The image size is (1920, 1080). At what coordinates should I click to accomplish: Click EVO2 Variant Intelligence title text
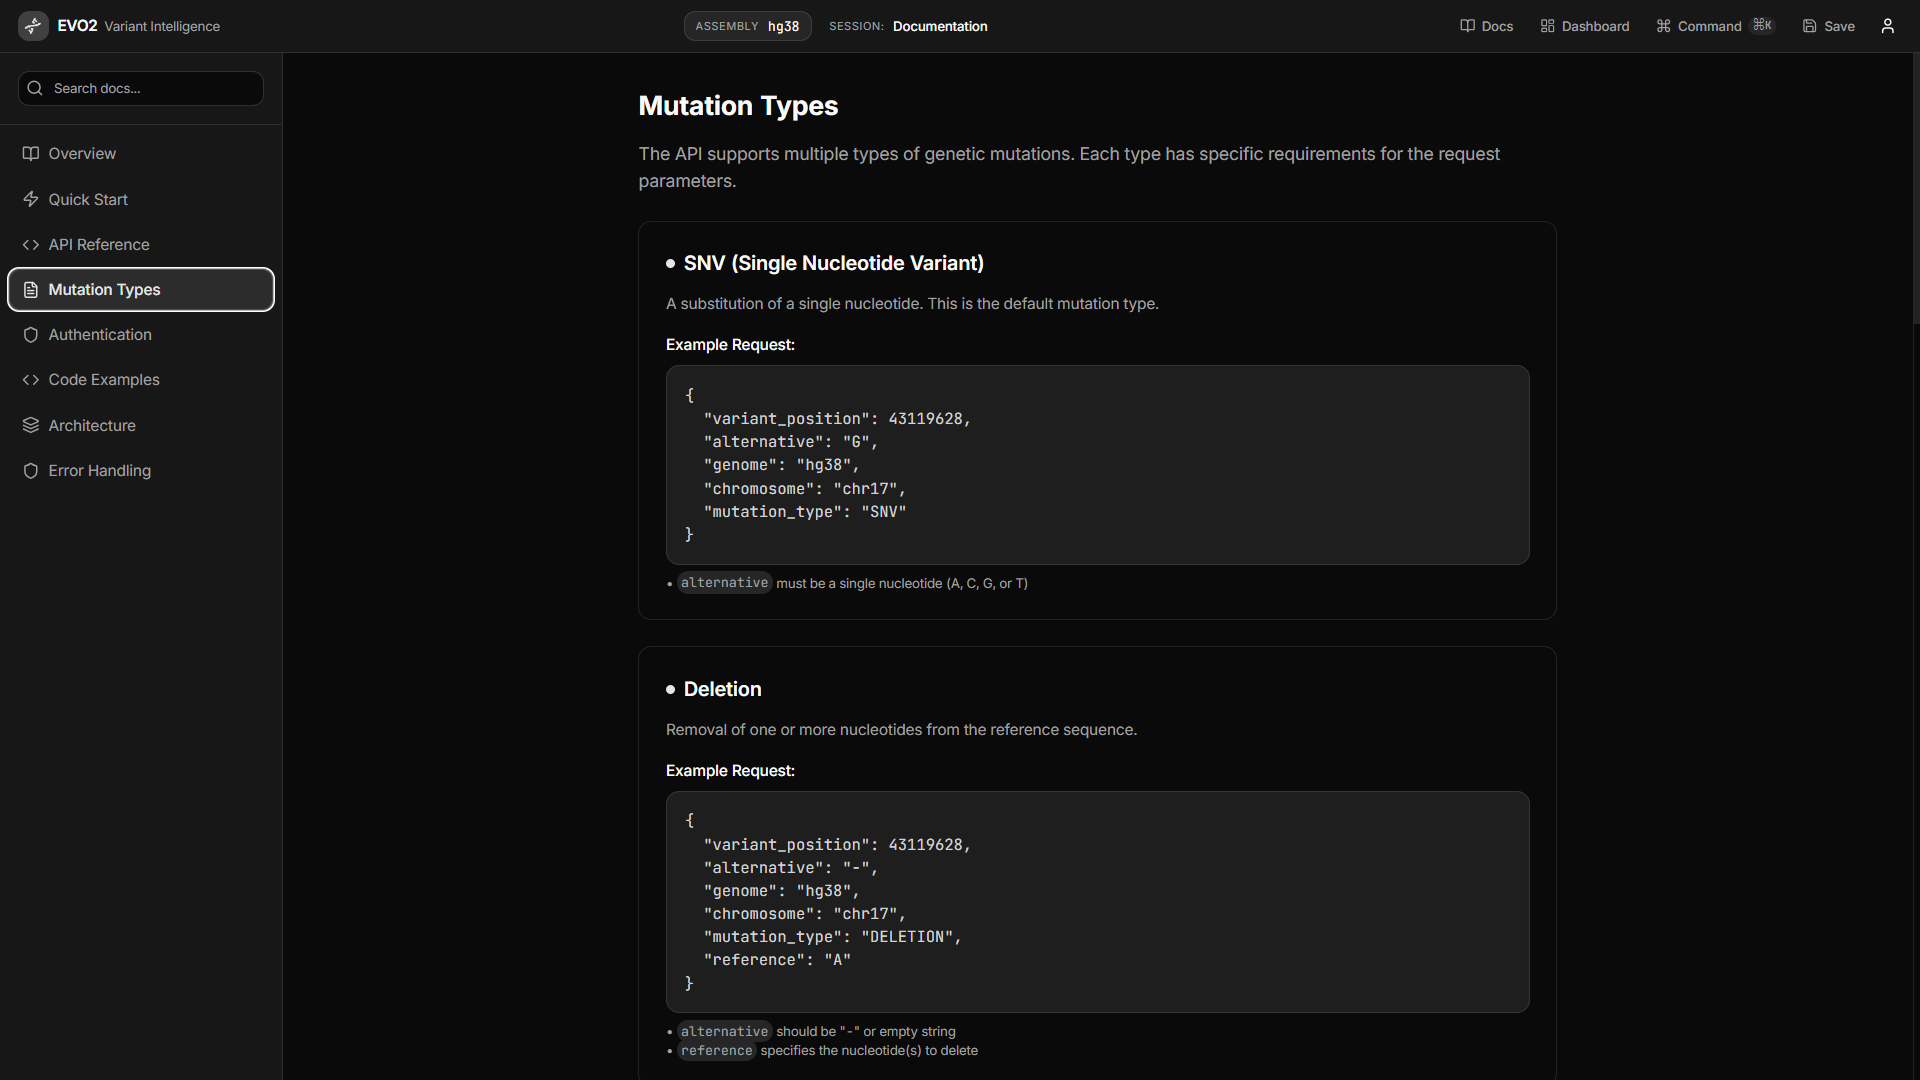[x=138, y=26]
